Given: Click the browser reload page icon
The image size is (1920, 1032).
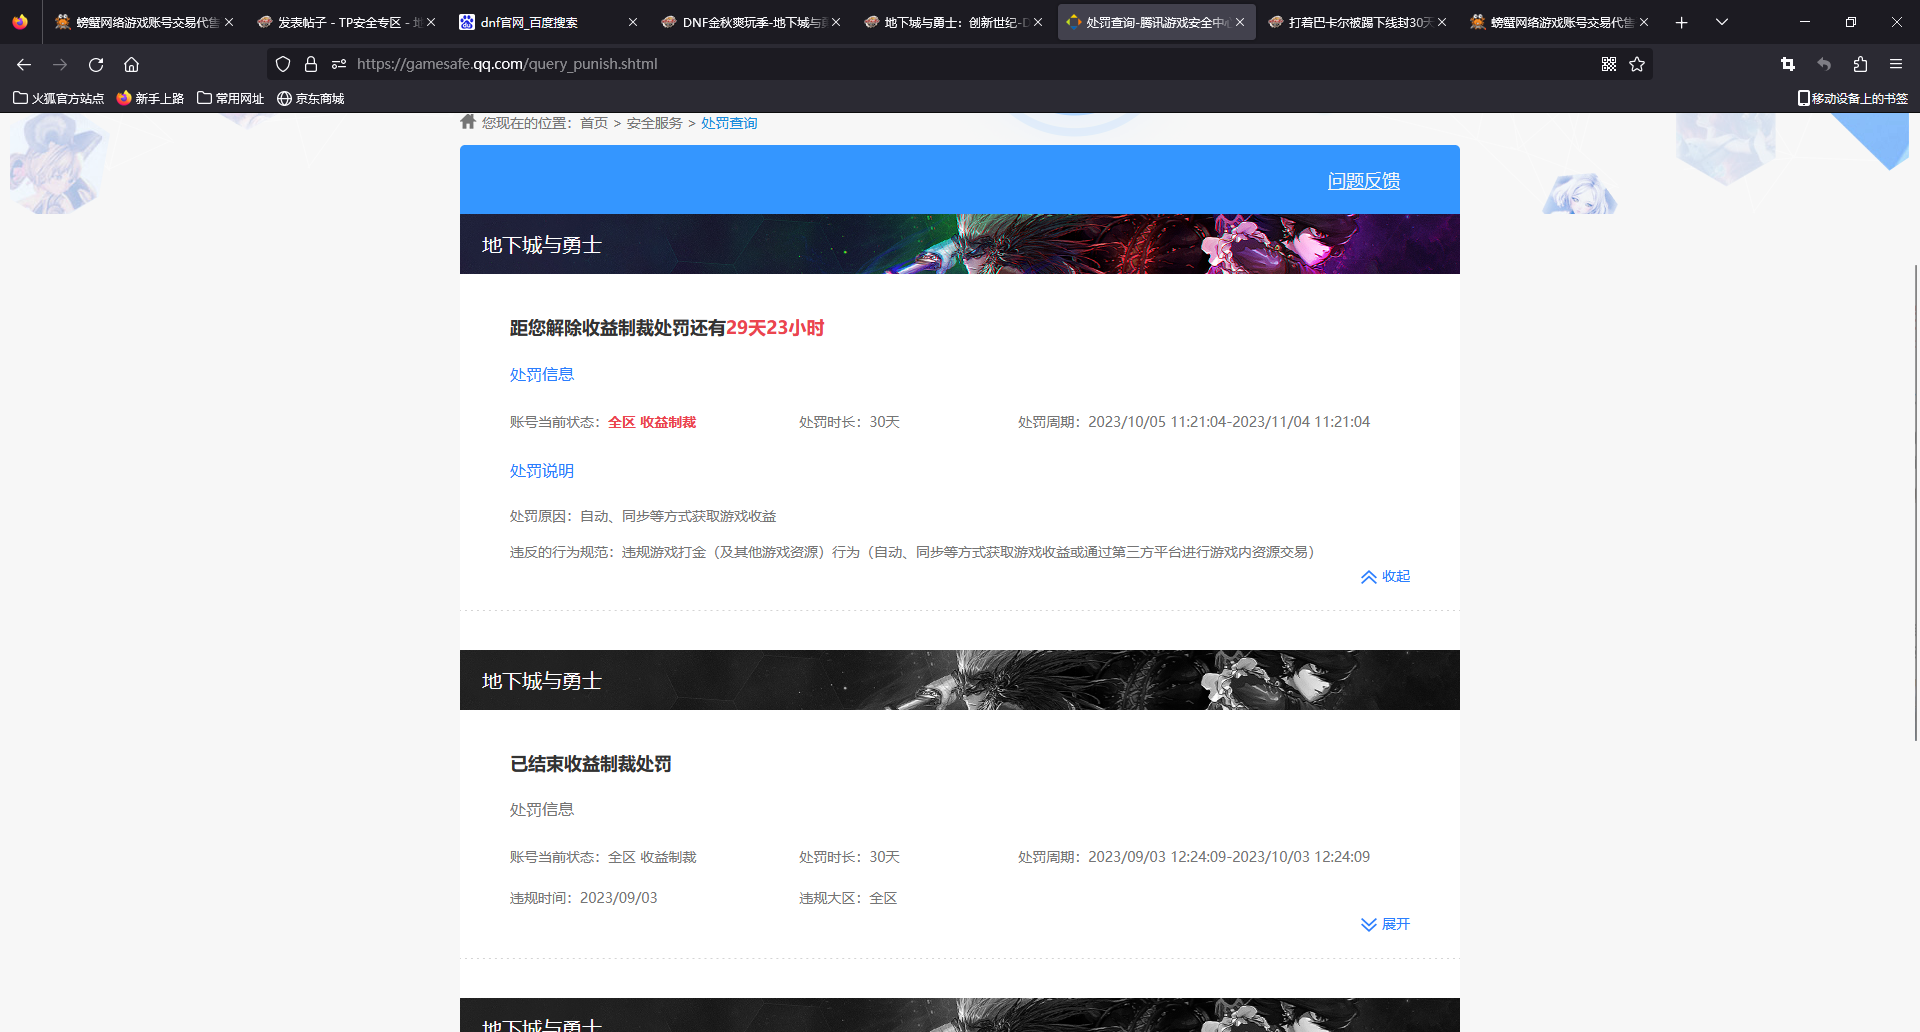Looking at the screenshot, I should (96, 64).
